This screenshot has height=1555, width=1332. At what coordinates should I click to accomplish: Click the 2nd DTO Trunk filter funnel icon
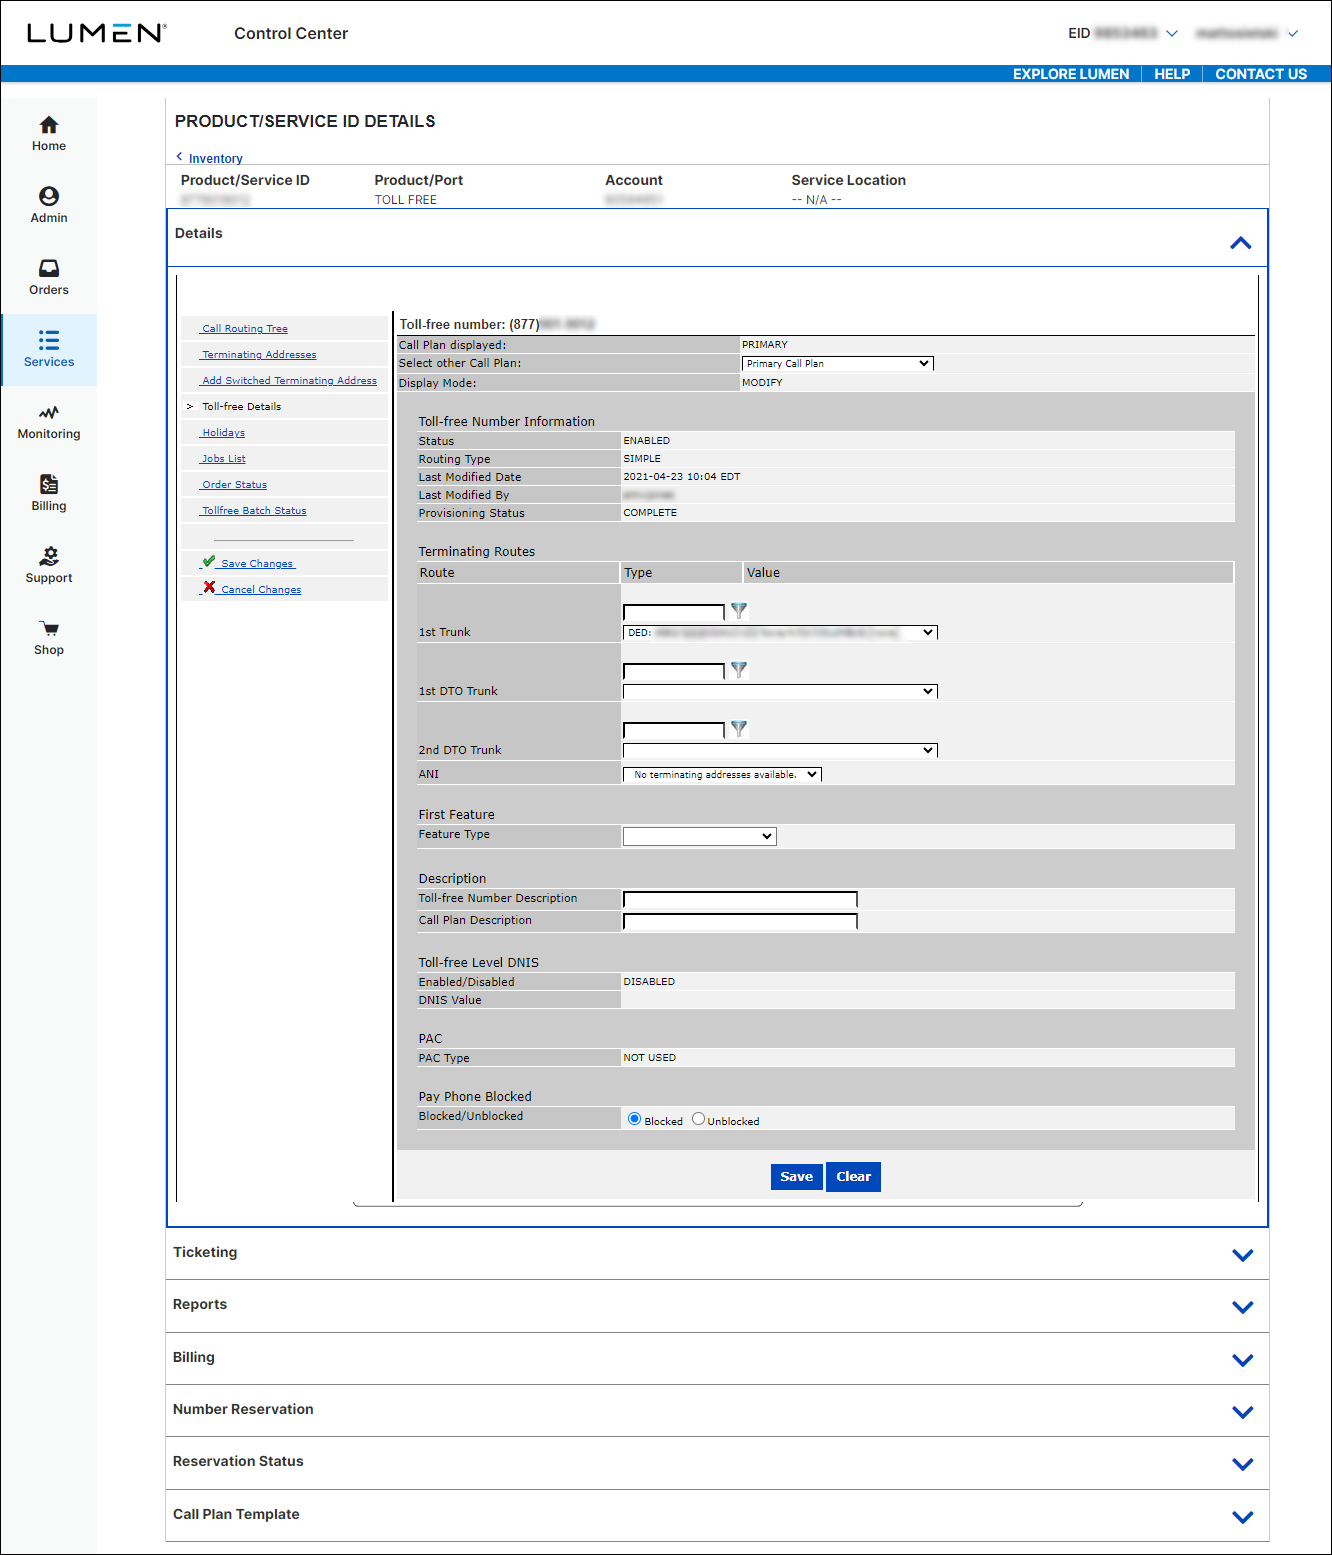coord(739,728)
